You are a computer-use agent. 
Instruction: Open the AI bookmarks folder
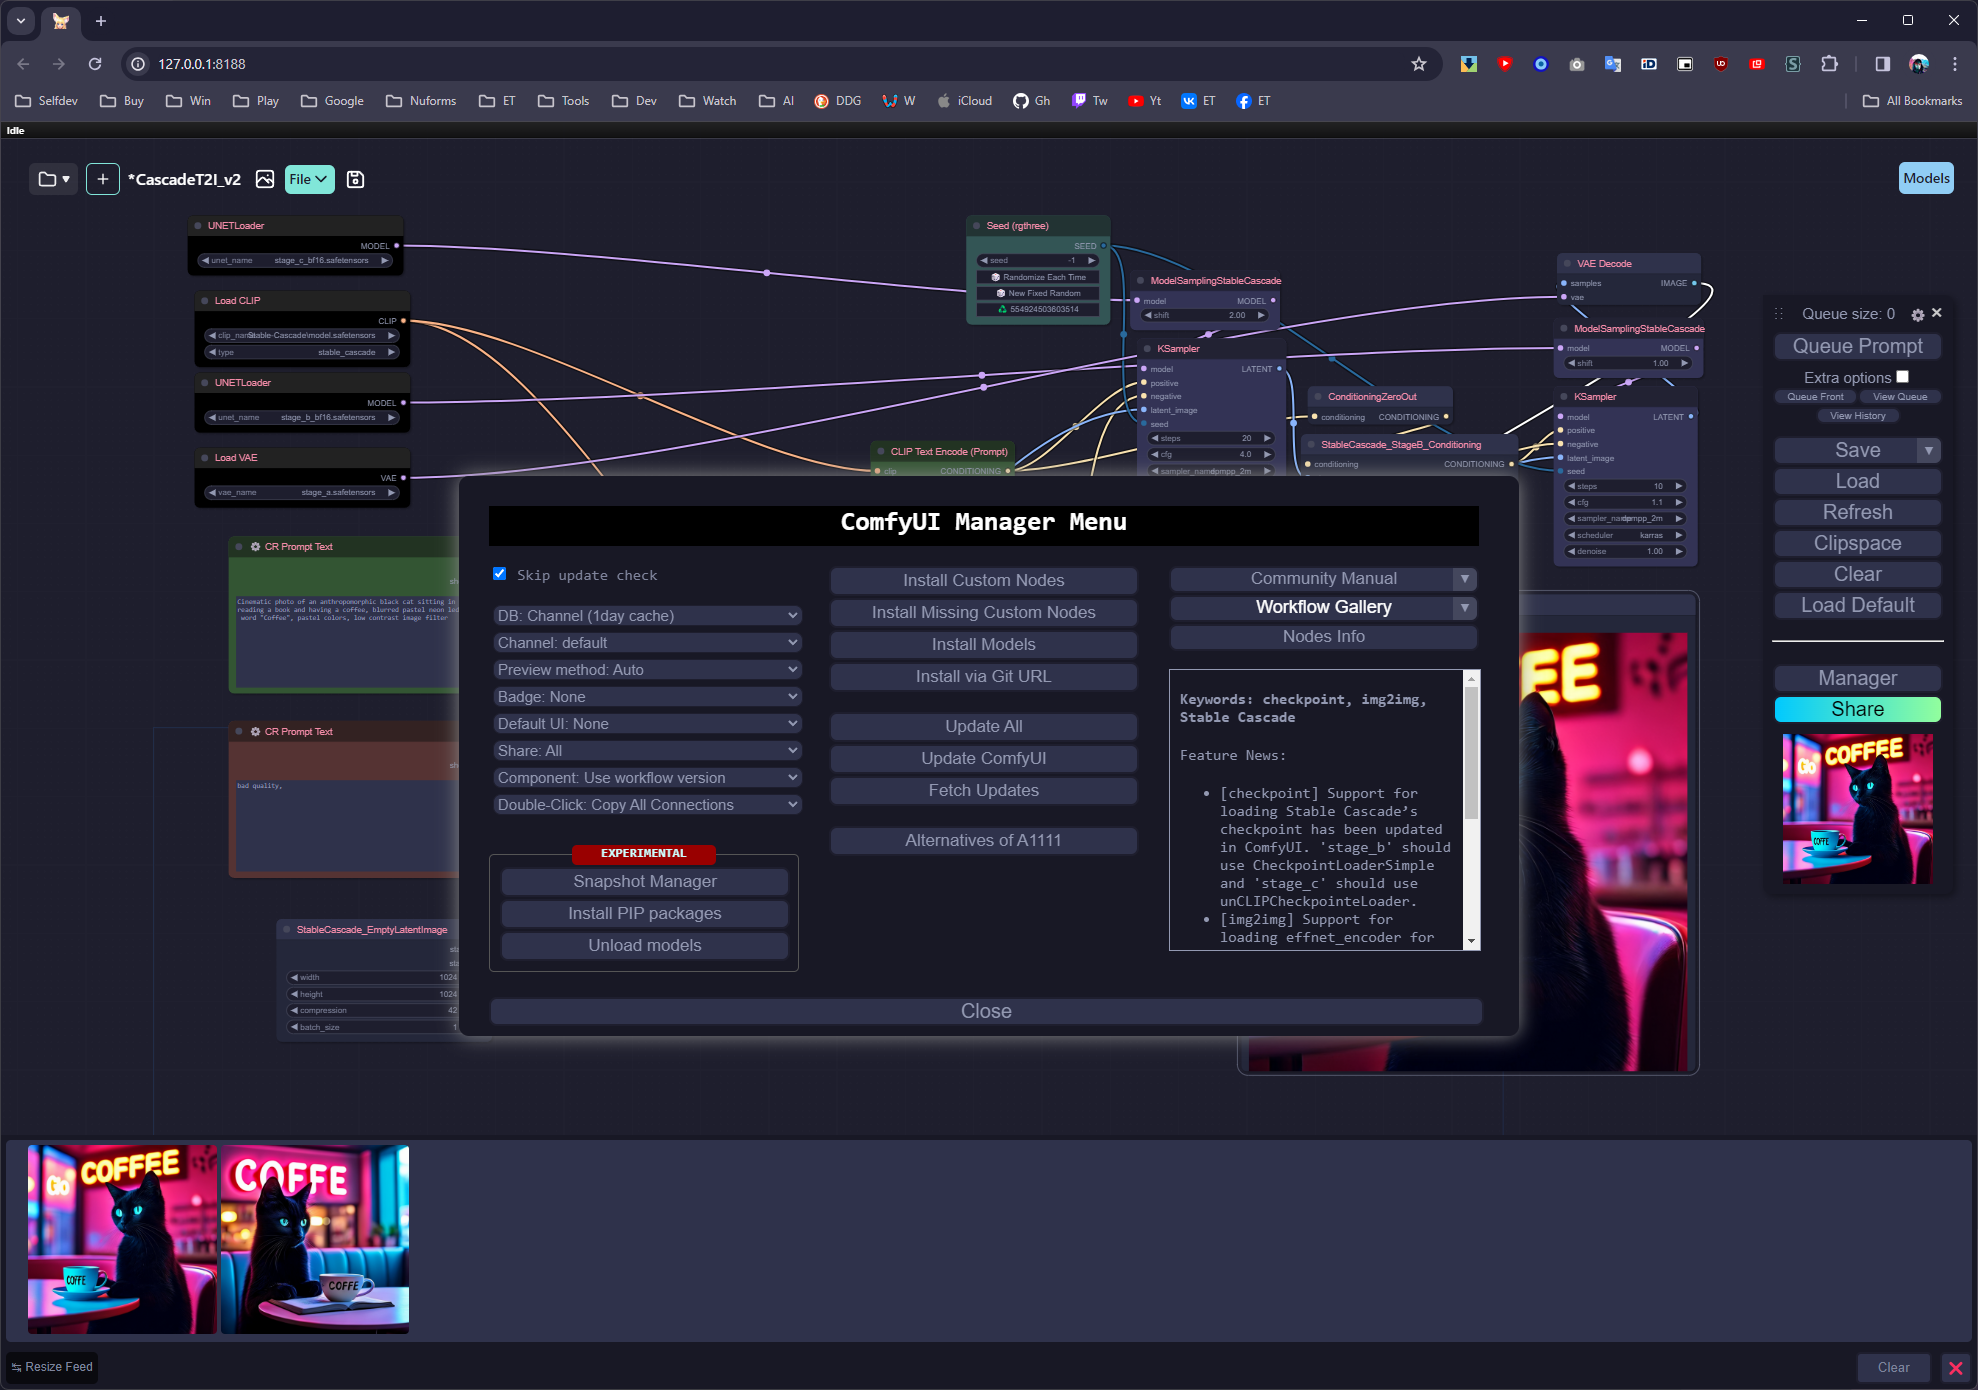(x=777, y=101)
